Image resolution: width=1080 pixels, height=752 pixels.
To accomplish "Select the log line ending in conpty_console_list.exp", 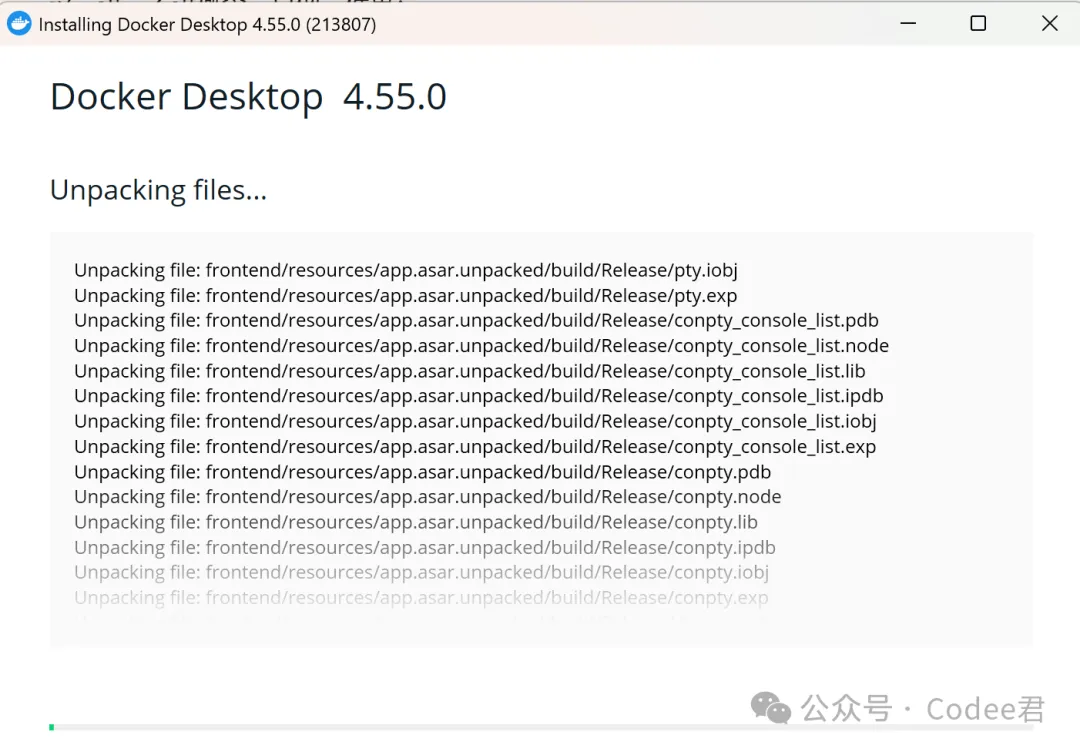I will [475, 447].
